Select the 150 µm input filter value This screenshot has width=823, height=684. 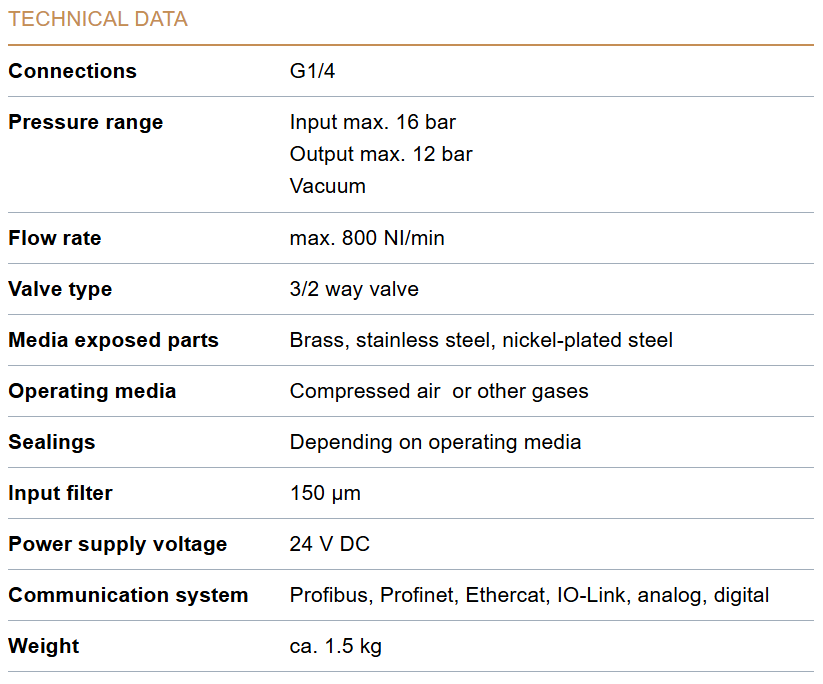point(325,493)
